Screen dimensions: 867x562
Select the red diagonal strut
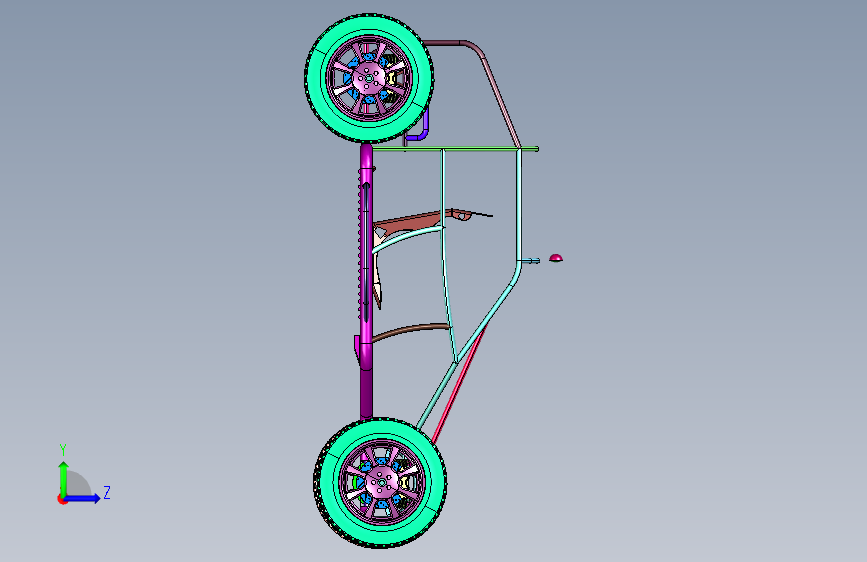(459, 384)
